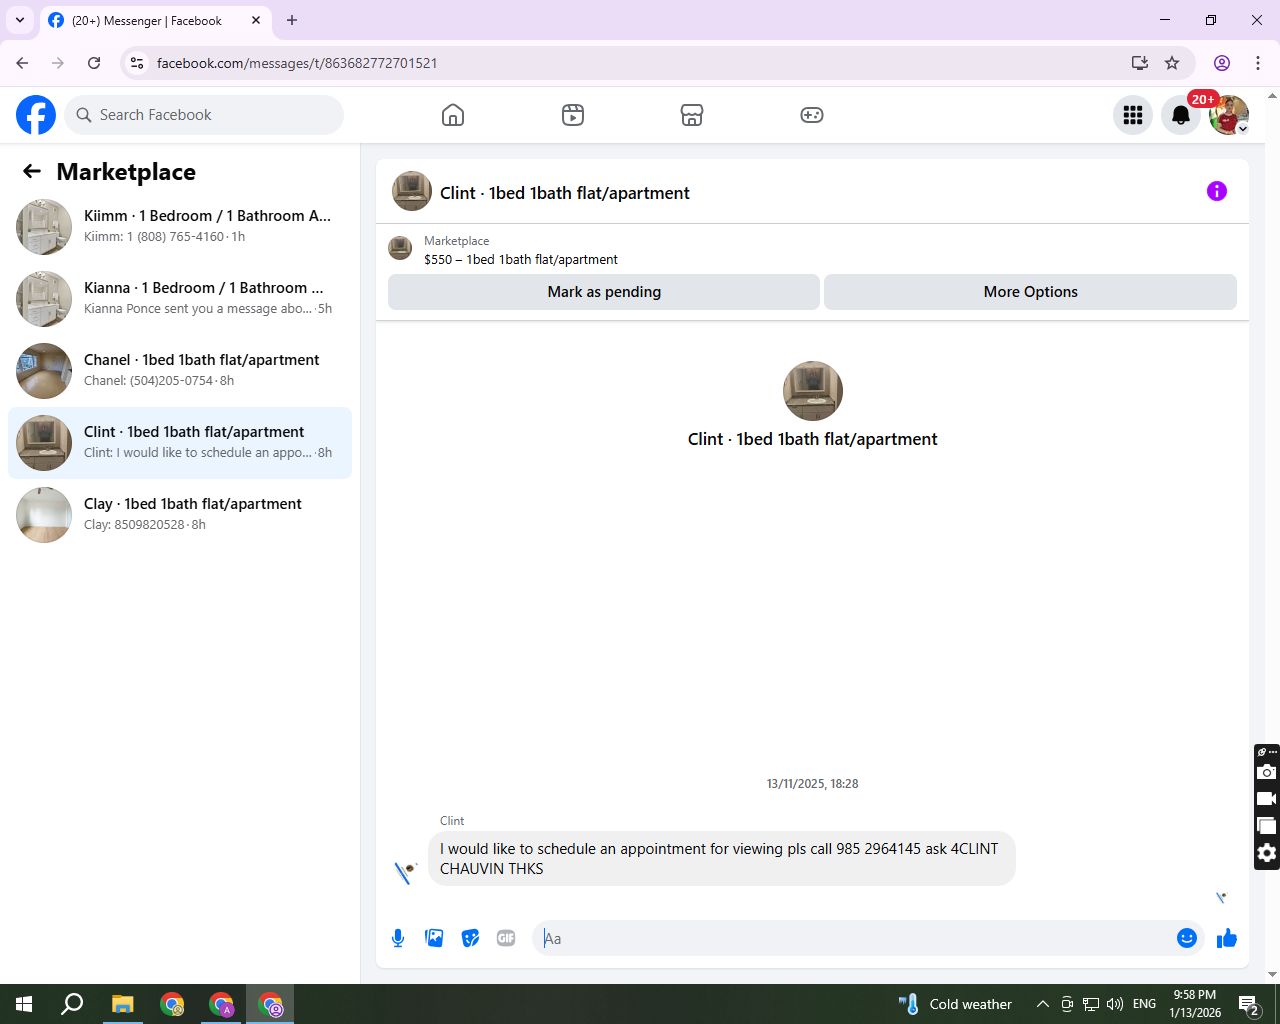Open the Facebook logo home link
The width and height of the screenshot is (1280, 1024).
point(36,115)
